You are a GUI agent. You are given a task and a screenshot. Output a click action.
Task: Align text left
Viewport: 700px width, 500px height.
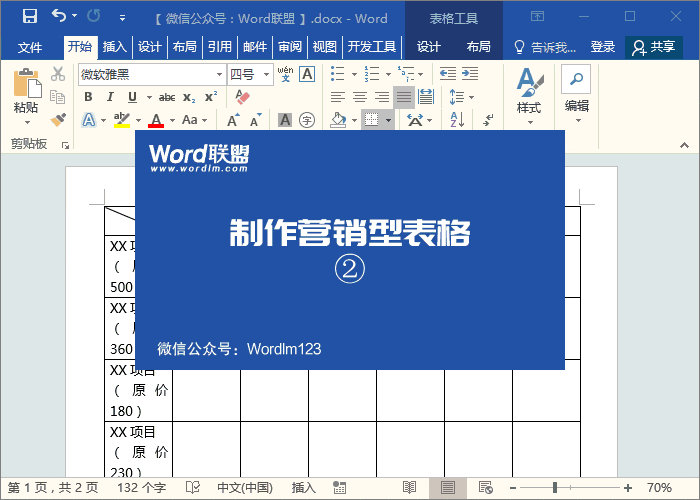tap(338, 97)
